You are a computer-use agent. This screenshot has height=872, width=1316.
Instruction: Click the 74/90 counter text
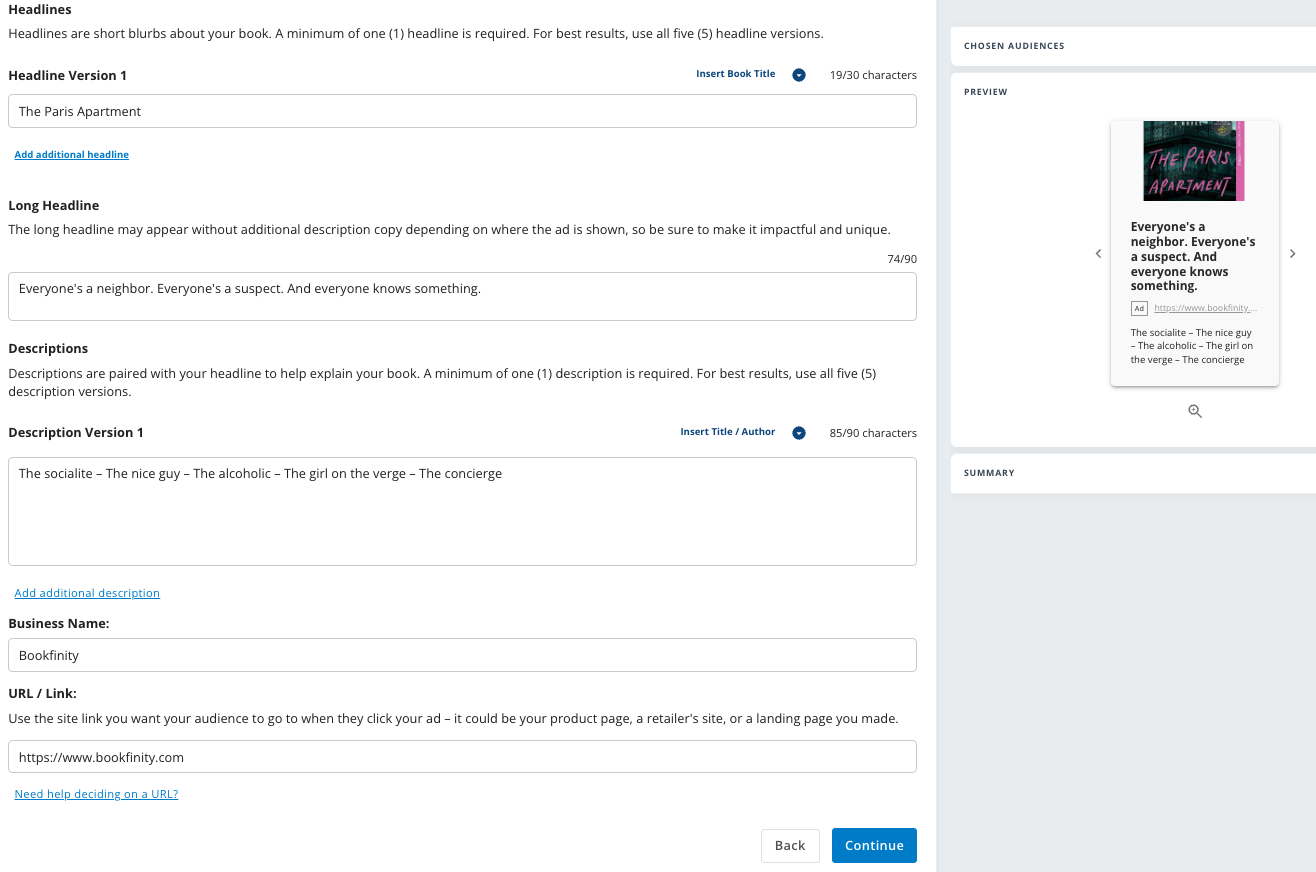point(902,259)
